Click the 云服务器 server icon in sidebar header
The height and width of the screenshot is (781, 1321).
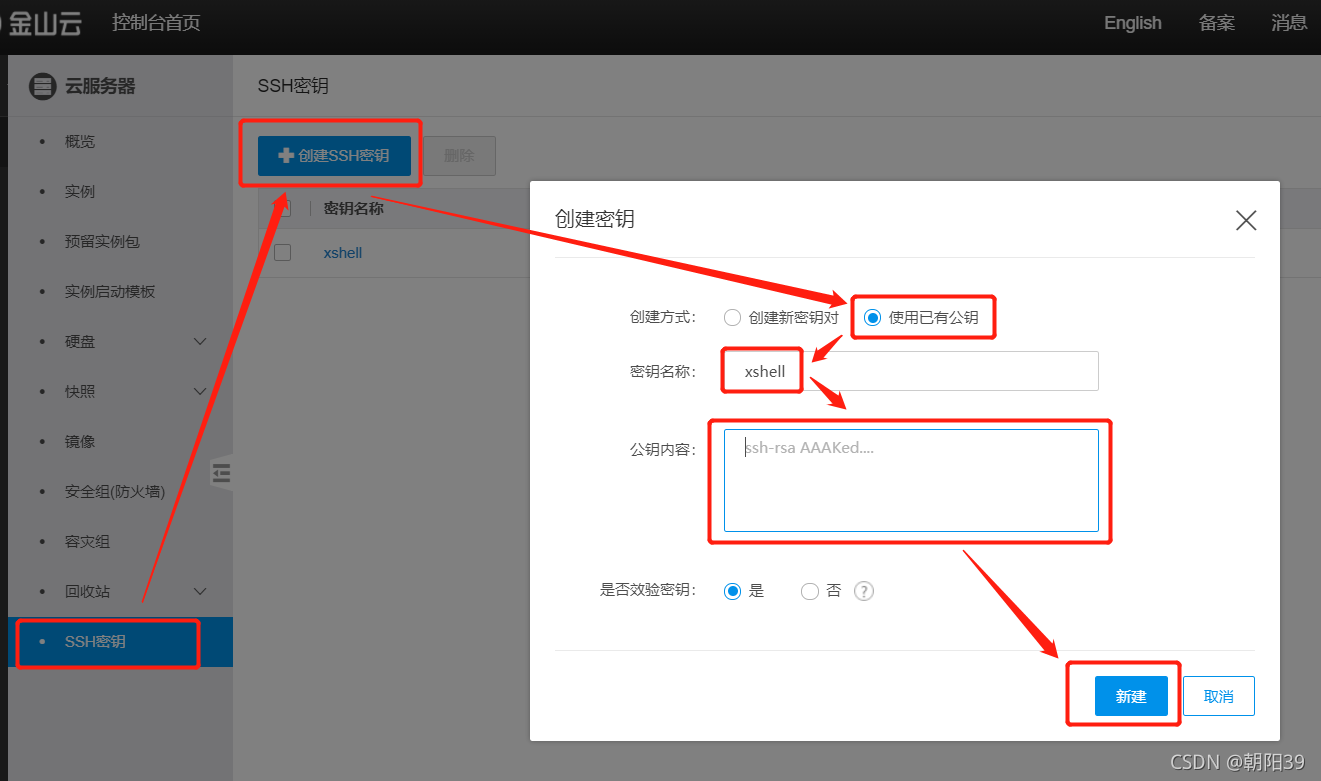42,87
